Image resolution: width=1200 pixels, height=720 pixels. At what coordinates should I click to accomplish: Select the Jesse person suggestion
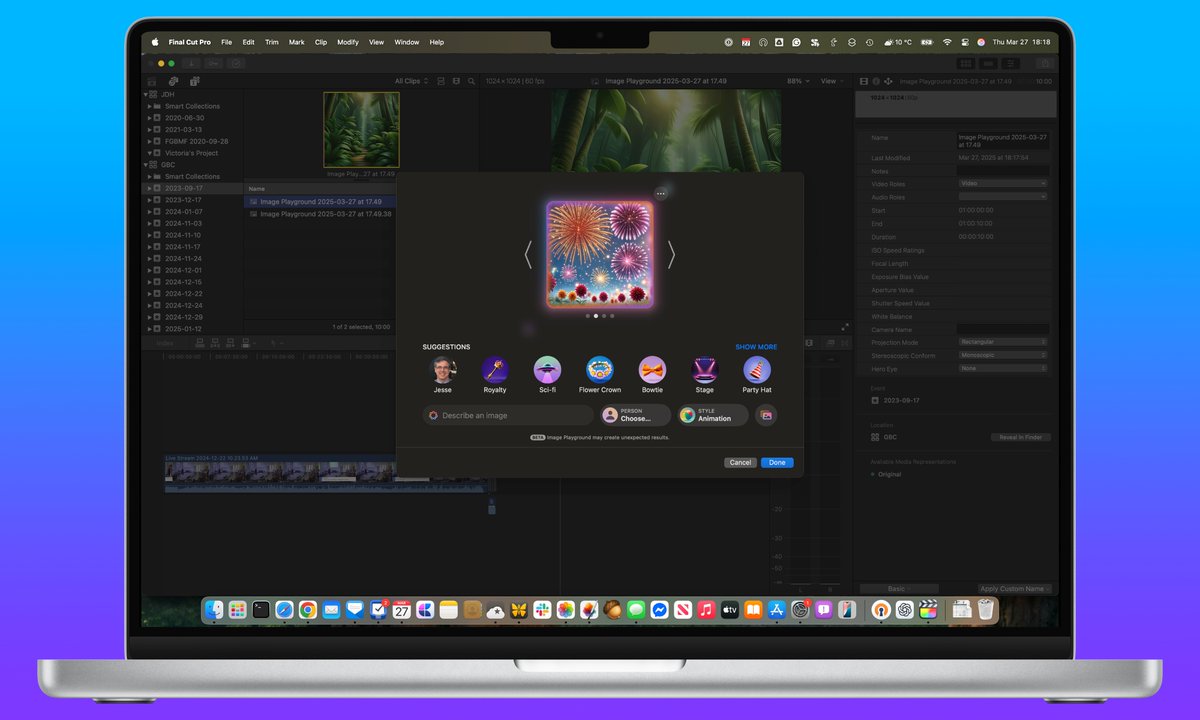tap(443, 370)
